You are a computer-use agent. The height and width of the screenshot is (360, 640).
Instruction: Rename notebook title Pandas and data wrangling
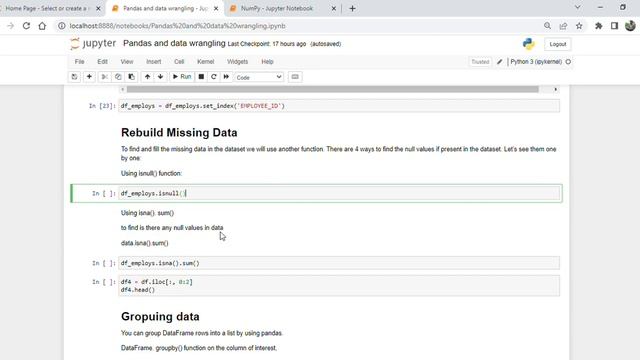pyautogui.click(x=174, y=43)
